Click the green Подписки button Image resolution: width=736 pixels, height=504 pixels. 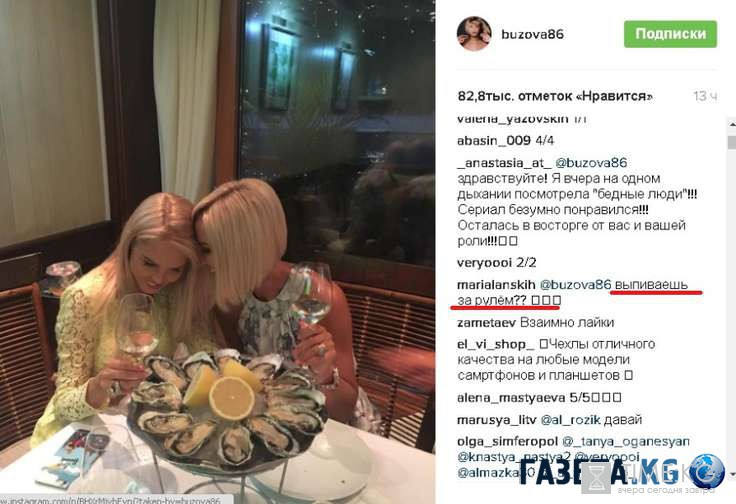(670, 34)
